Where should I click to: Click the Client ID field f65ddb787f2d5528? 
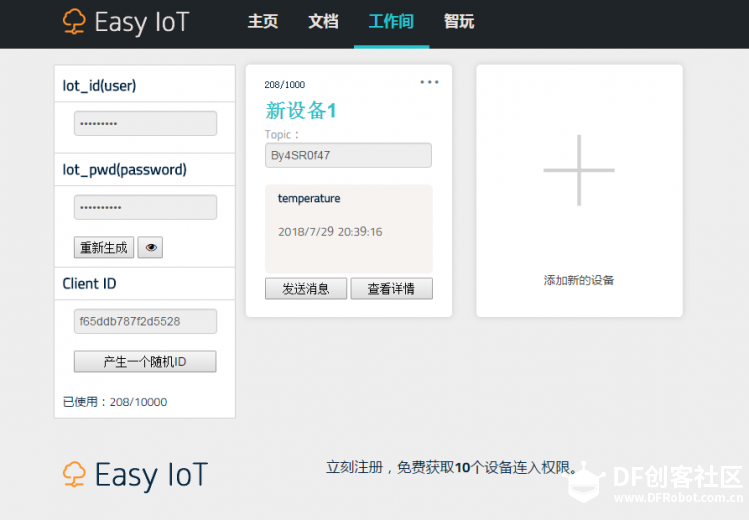[145, 321]
